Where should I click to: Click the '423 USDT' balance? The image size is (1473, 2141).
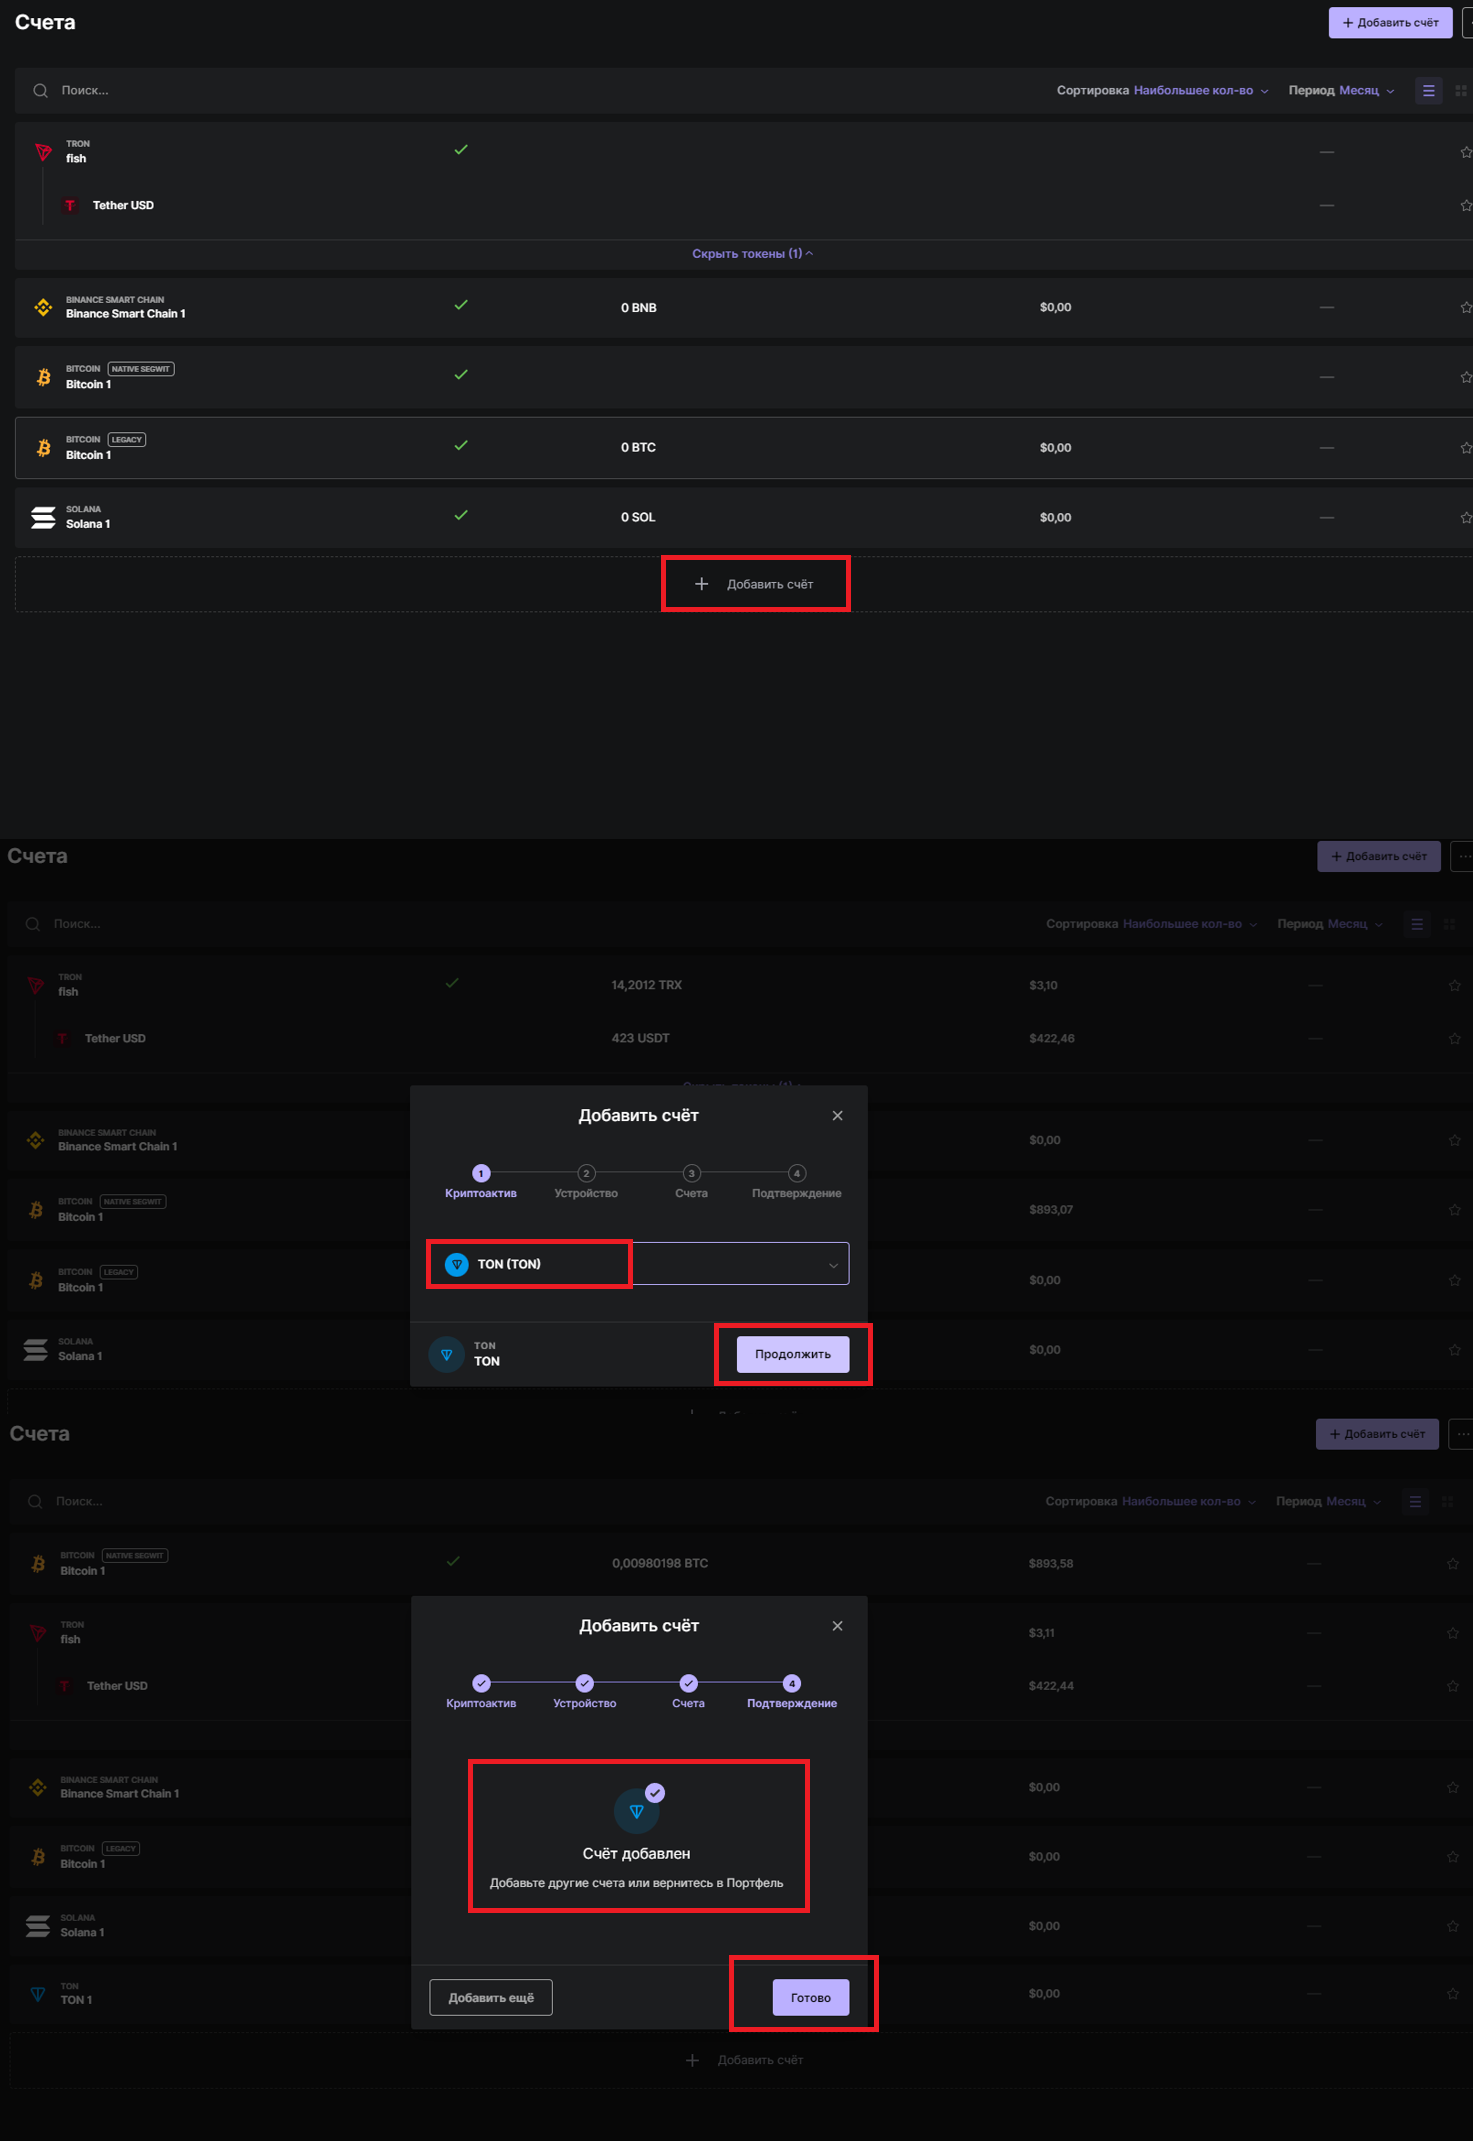[641, 1038]
